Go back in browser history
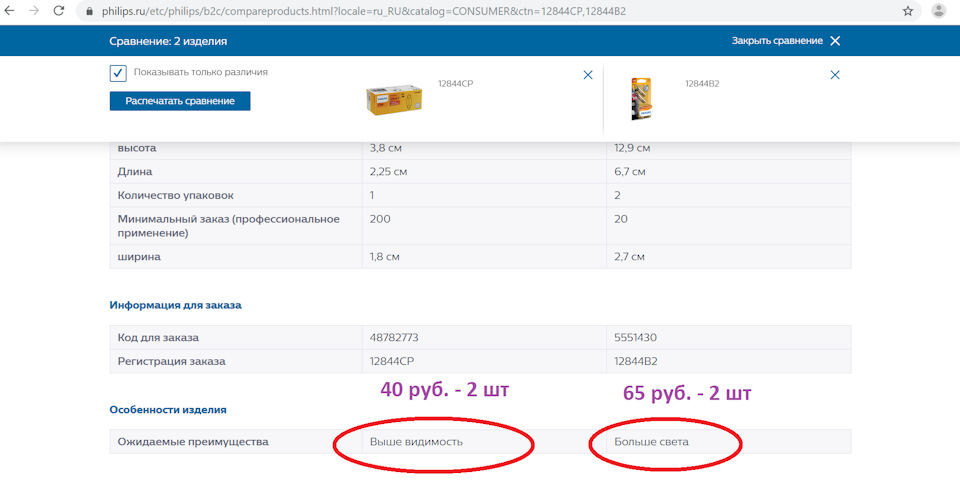The width and height of the screenshot is (960, 483). pos(10,11)
